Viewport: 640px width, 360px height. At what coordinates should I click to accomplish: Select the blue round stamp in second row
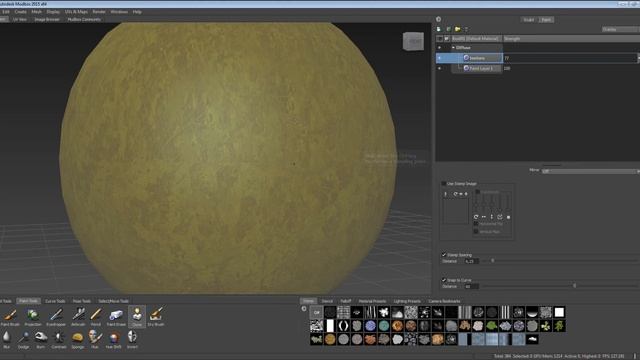pos(370,326)
